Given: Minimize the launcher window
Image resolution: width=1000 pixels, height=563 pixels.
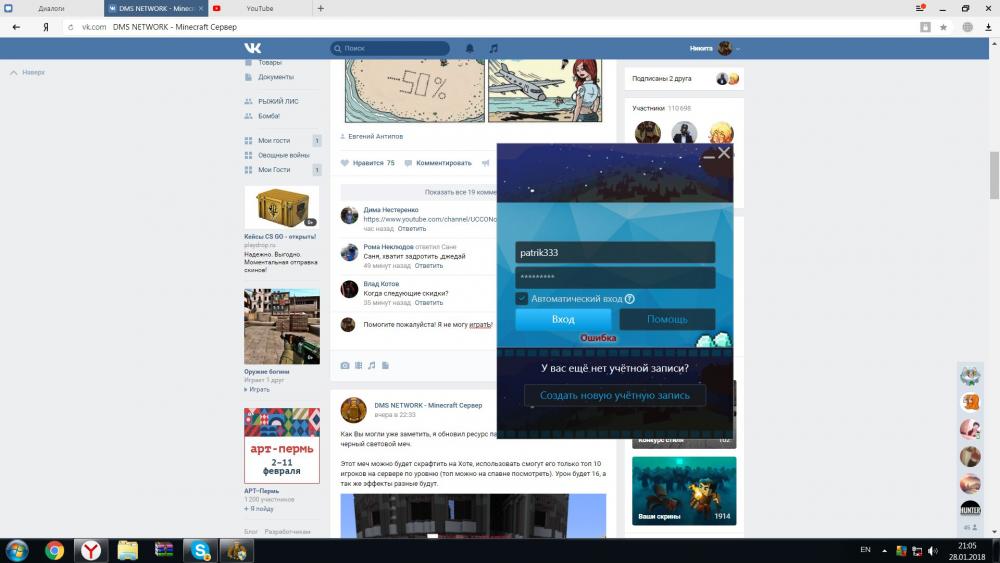Looking at the screenshot, I should click(709, 156).
